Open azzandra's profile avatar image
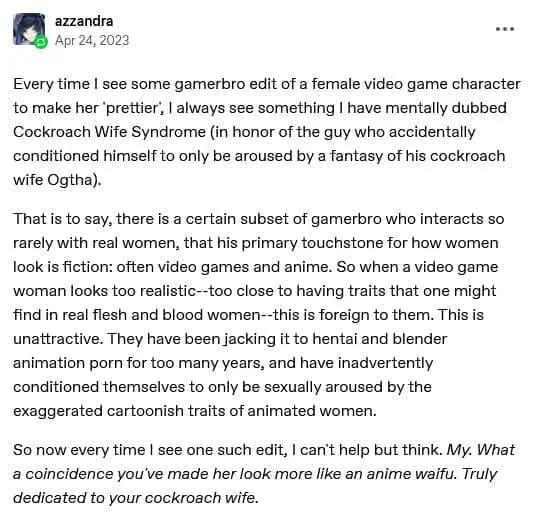This screenshot has height=521, width=535. click(x=29, y=29)
